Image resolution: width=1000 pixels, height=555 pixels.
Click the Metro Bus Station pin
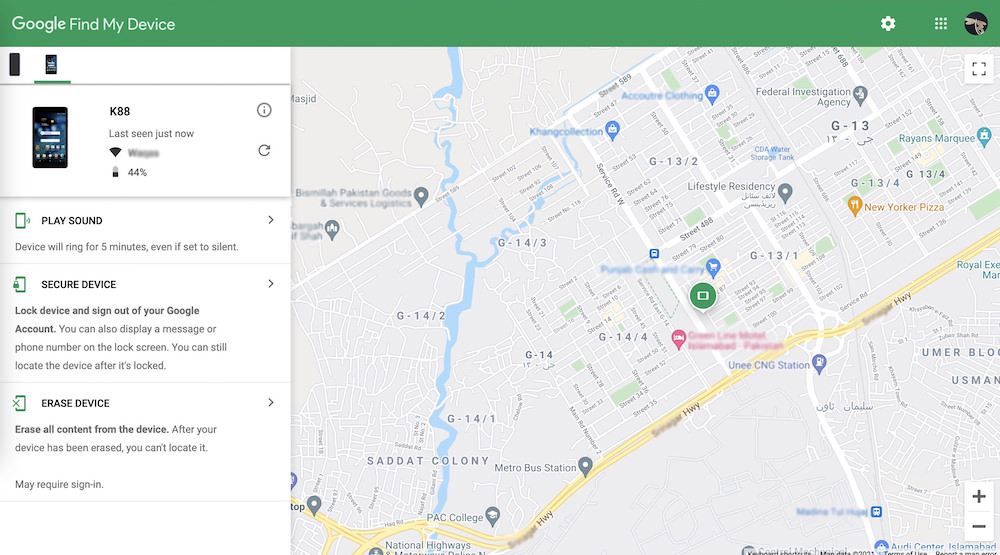[585, 466]
